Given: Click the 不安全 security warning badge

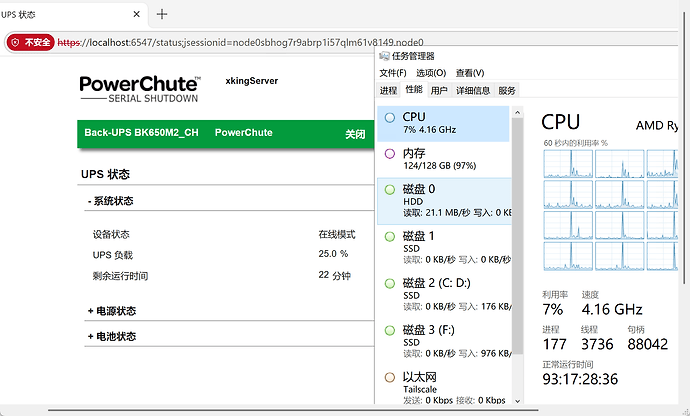Looking at the screenshot, I should 30,42.
